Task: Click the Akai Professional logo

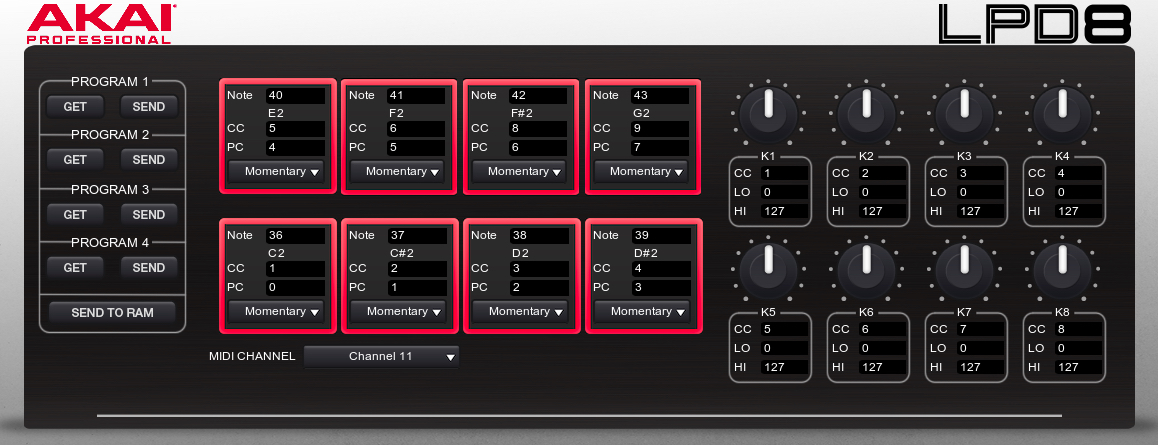Action: pyautogui.click(x=100, y=22)
